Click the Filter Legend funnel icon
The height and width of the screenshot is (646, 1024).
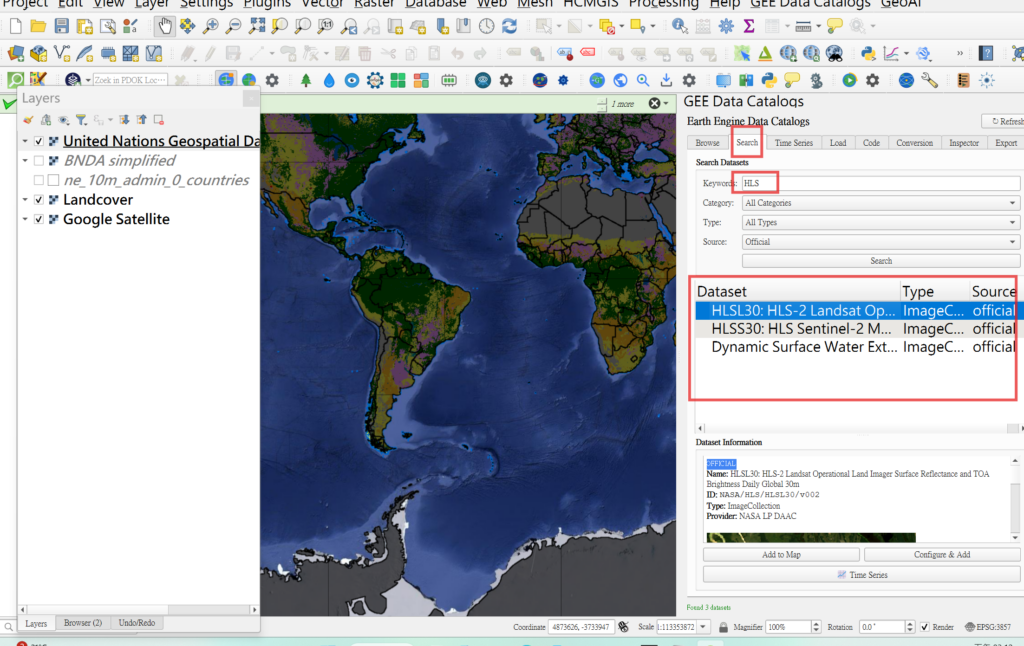pyautogui.click(x=82, y=119)
